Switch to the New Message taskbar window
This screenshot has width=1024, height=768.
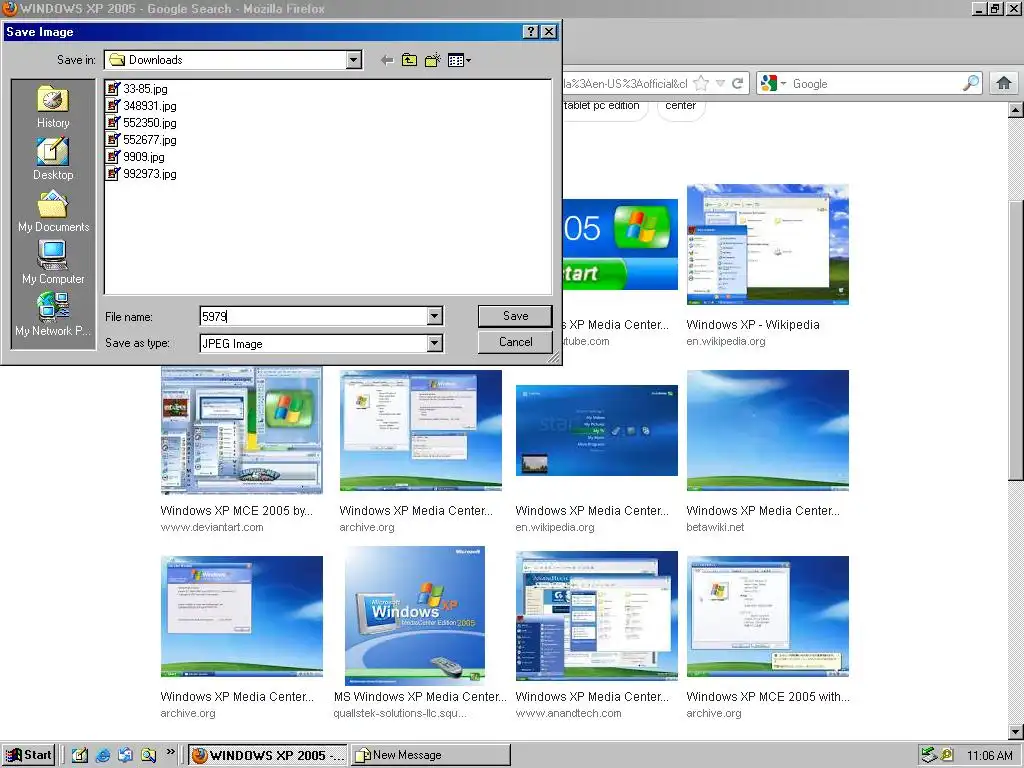click(430, 756)
